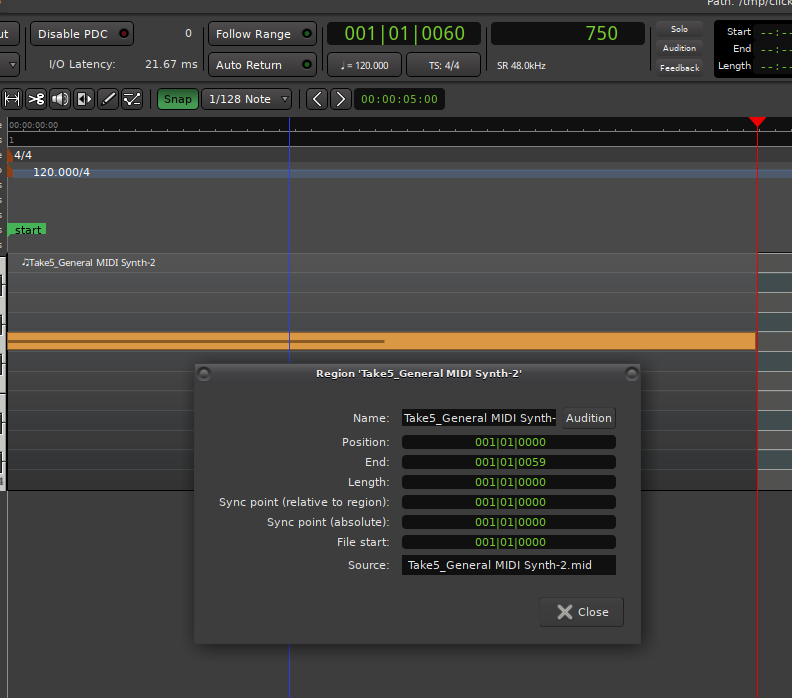The width and height of the screenshot is (792, 698).
Task: Select the Cut (scissors) tool
Action: pyautogui.click(x=36, y=99)
